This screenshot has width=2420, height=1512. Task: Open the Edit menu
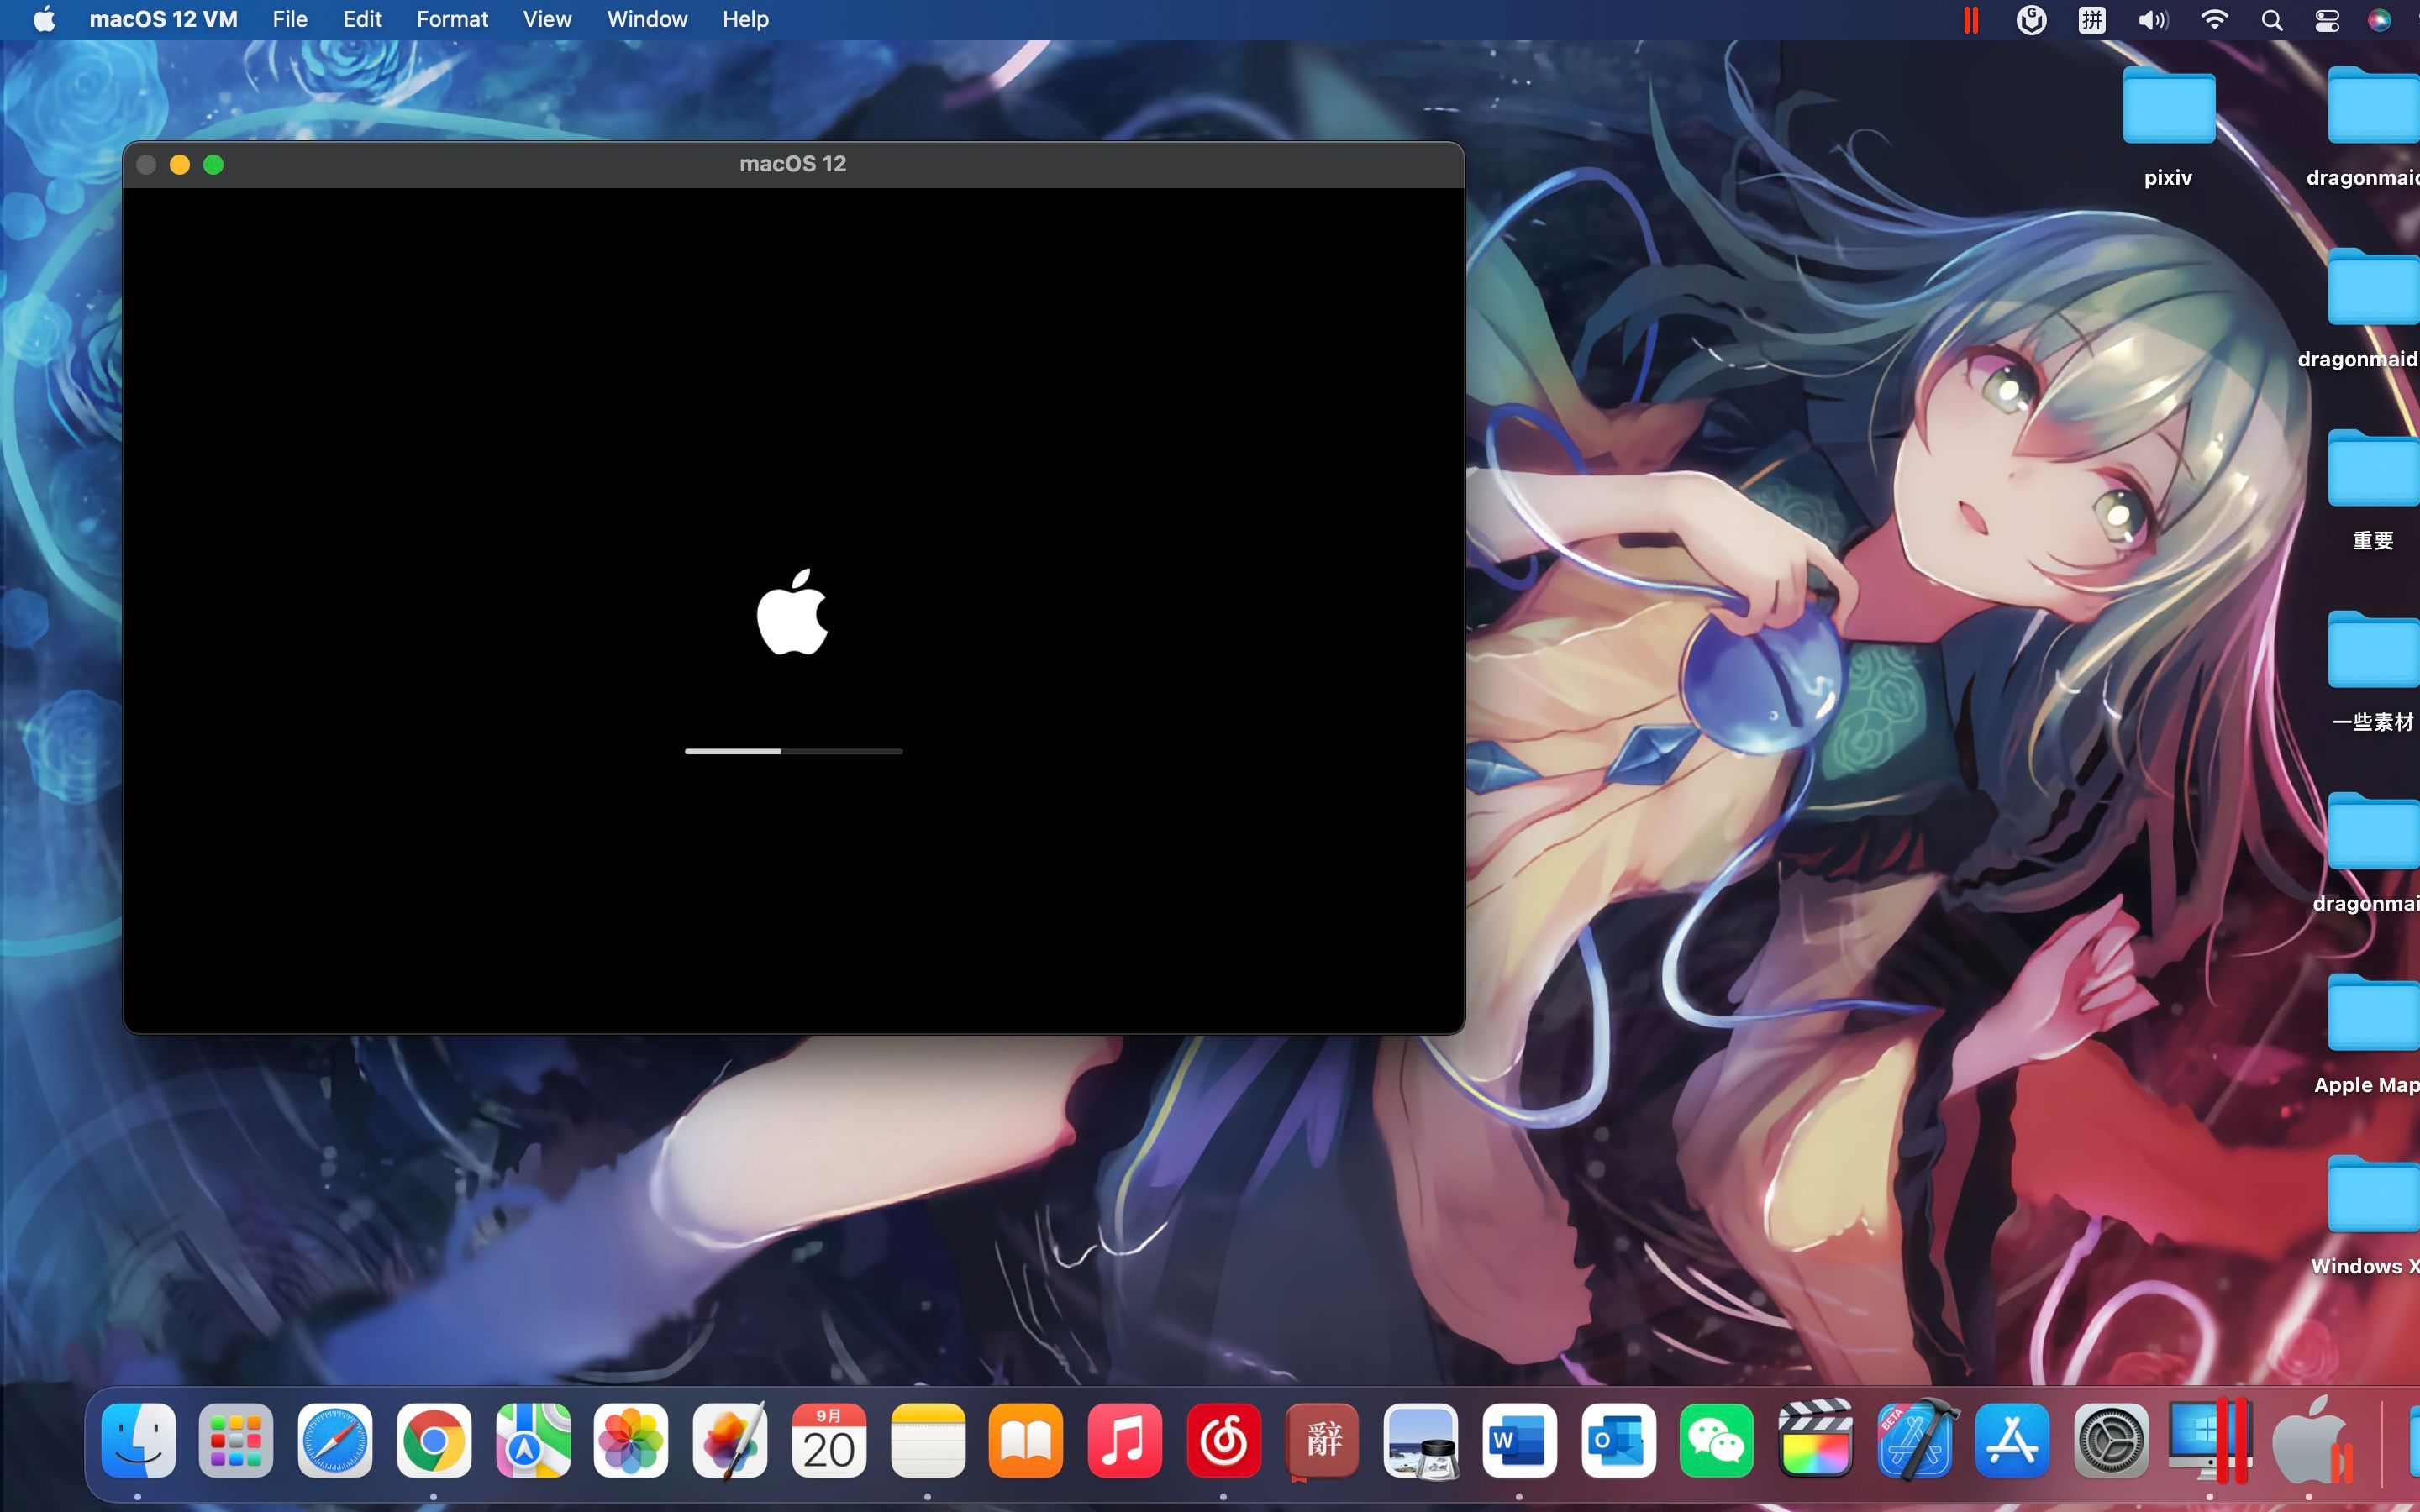pyautogui.click(x=362, y=19)
